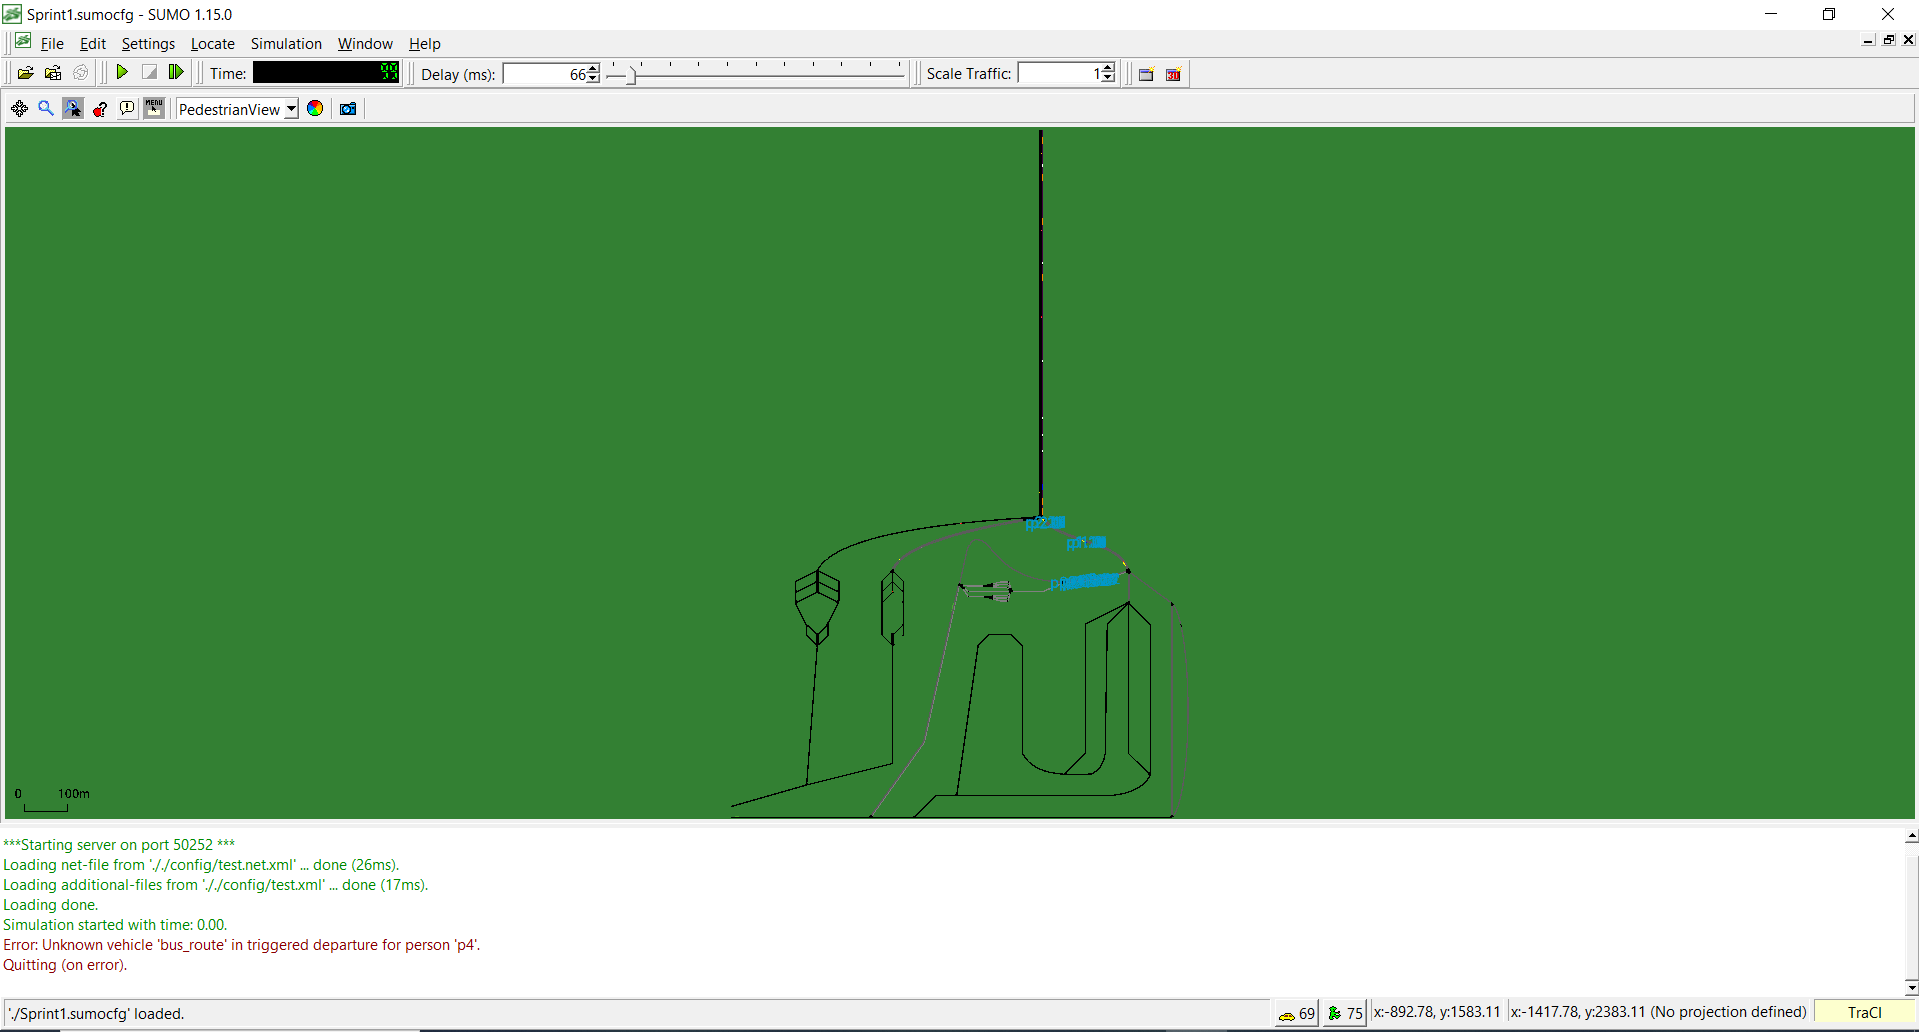Open the Locate menu
Image resolution: width=1919 pixels, height=1032 pixels.
click(212, 44)
